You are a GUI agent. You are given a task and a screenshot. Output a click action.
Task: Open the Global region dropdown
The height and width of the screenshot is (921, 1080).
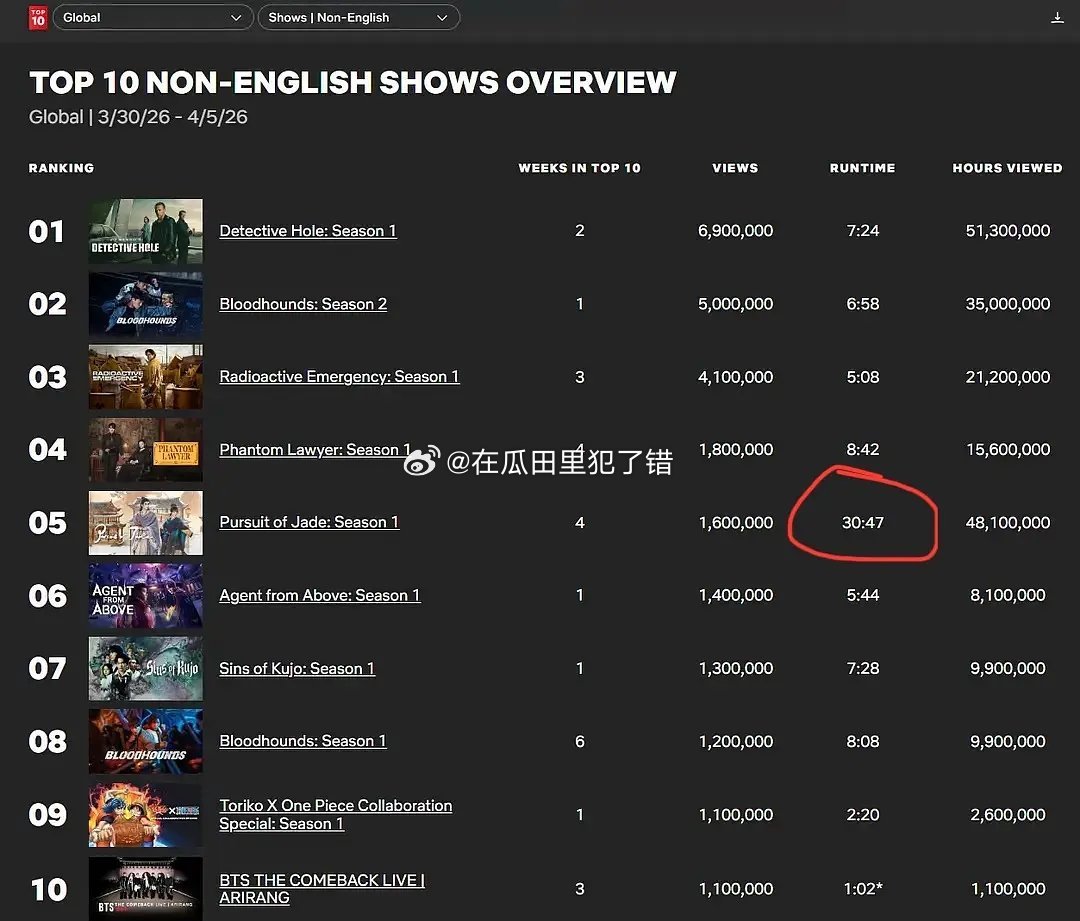152,17
